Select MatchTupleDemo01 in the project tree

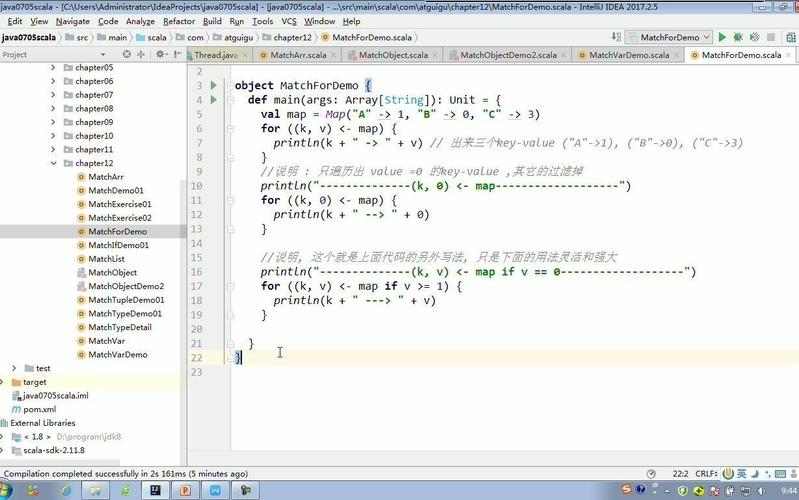point(126,300)
